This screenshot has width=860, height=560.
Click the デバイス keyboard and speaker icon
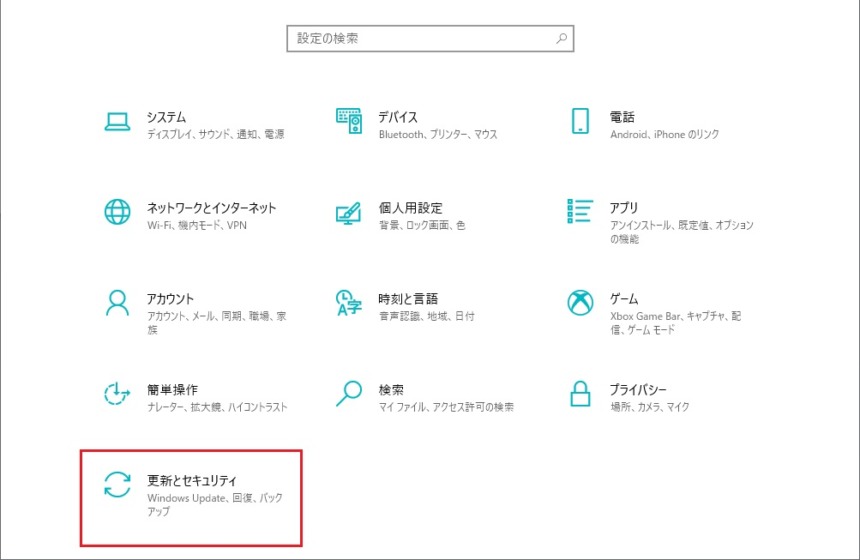tap(349, 121)
